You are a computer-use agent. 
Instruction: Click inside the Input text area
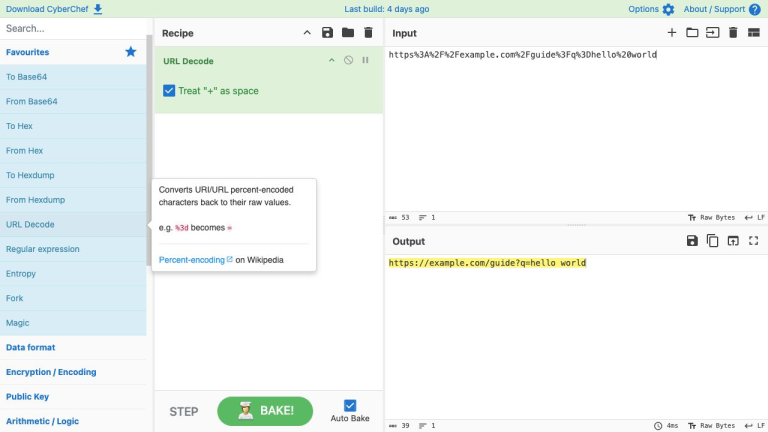point(576,130)
